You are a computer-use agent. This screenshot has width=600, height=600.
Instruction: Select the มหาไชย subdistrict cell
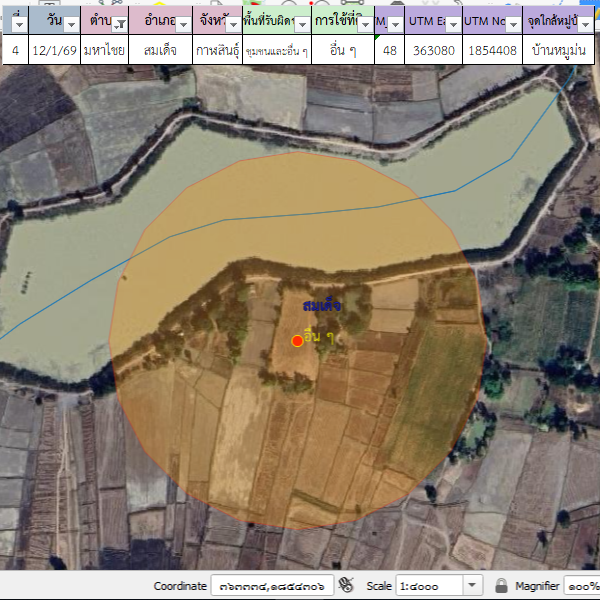[104, 49]
